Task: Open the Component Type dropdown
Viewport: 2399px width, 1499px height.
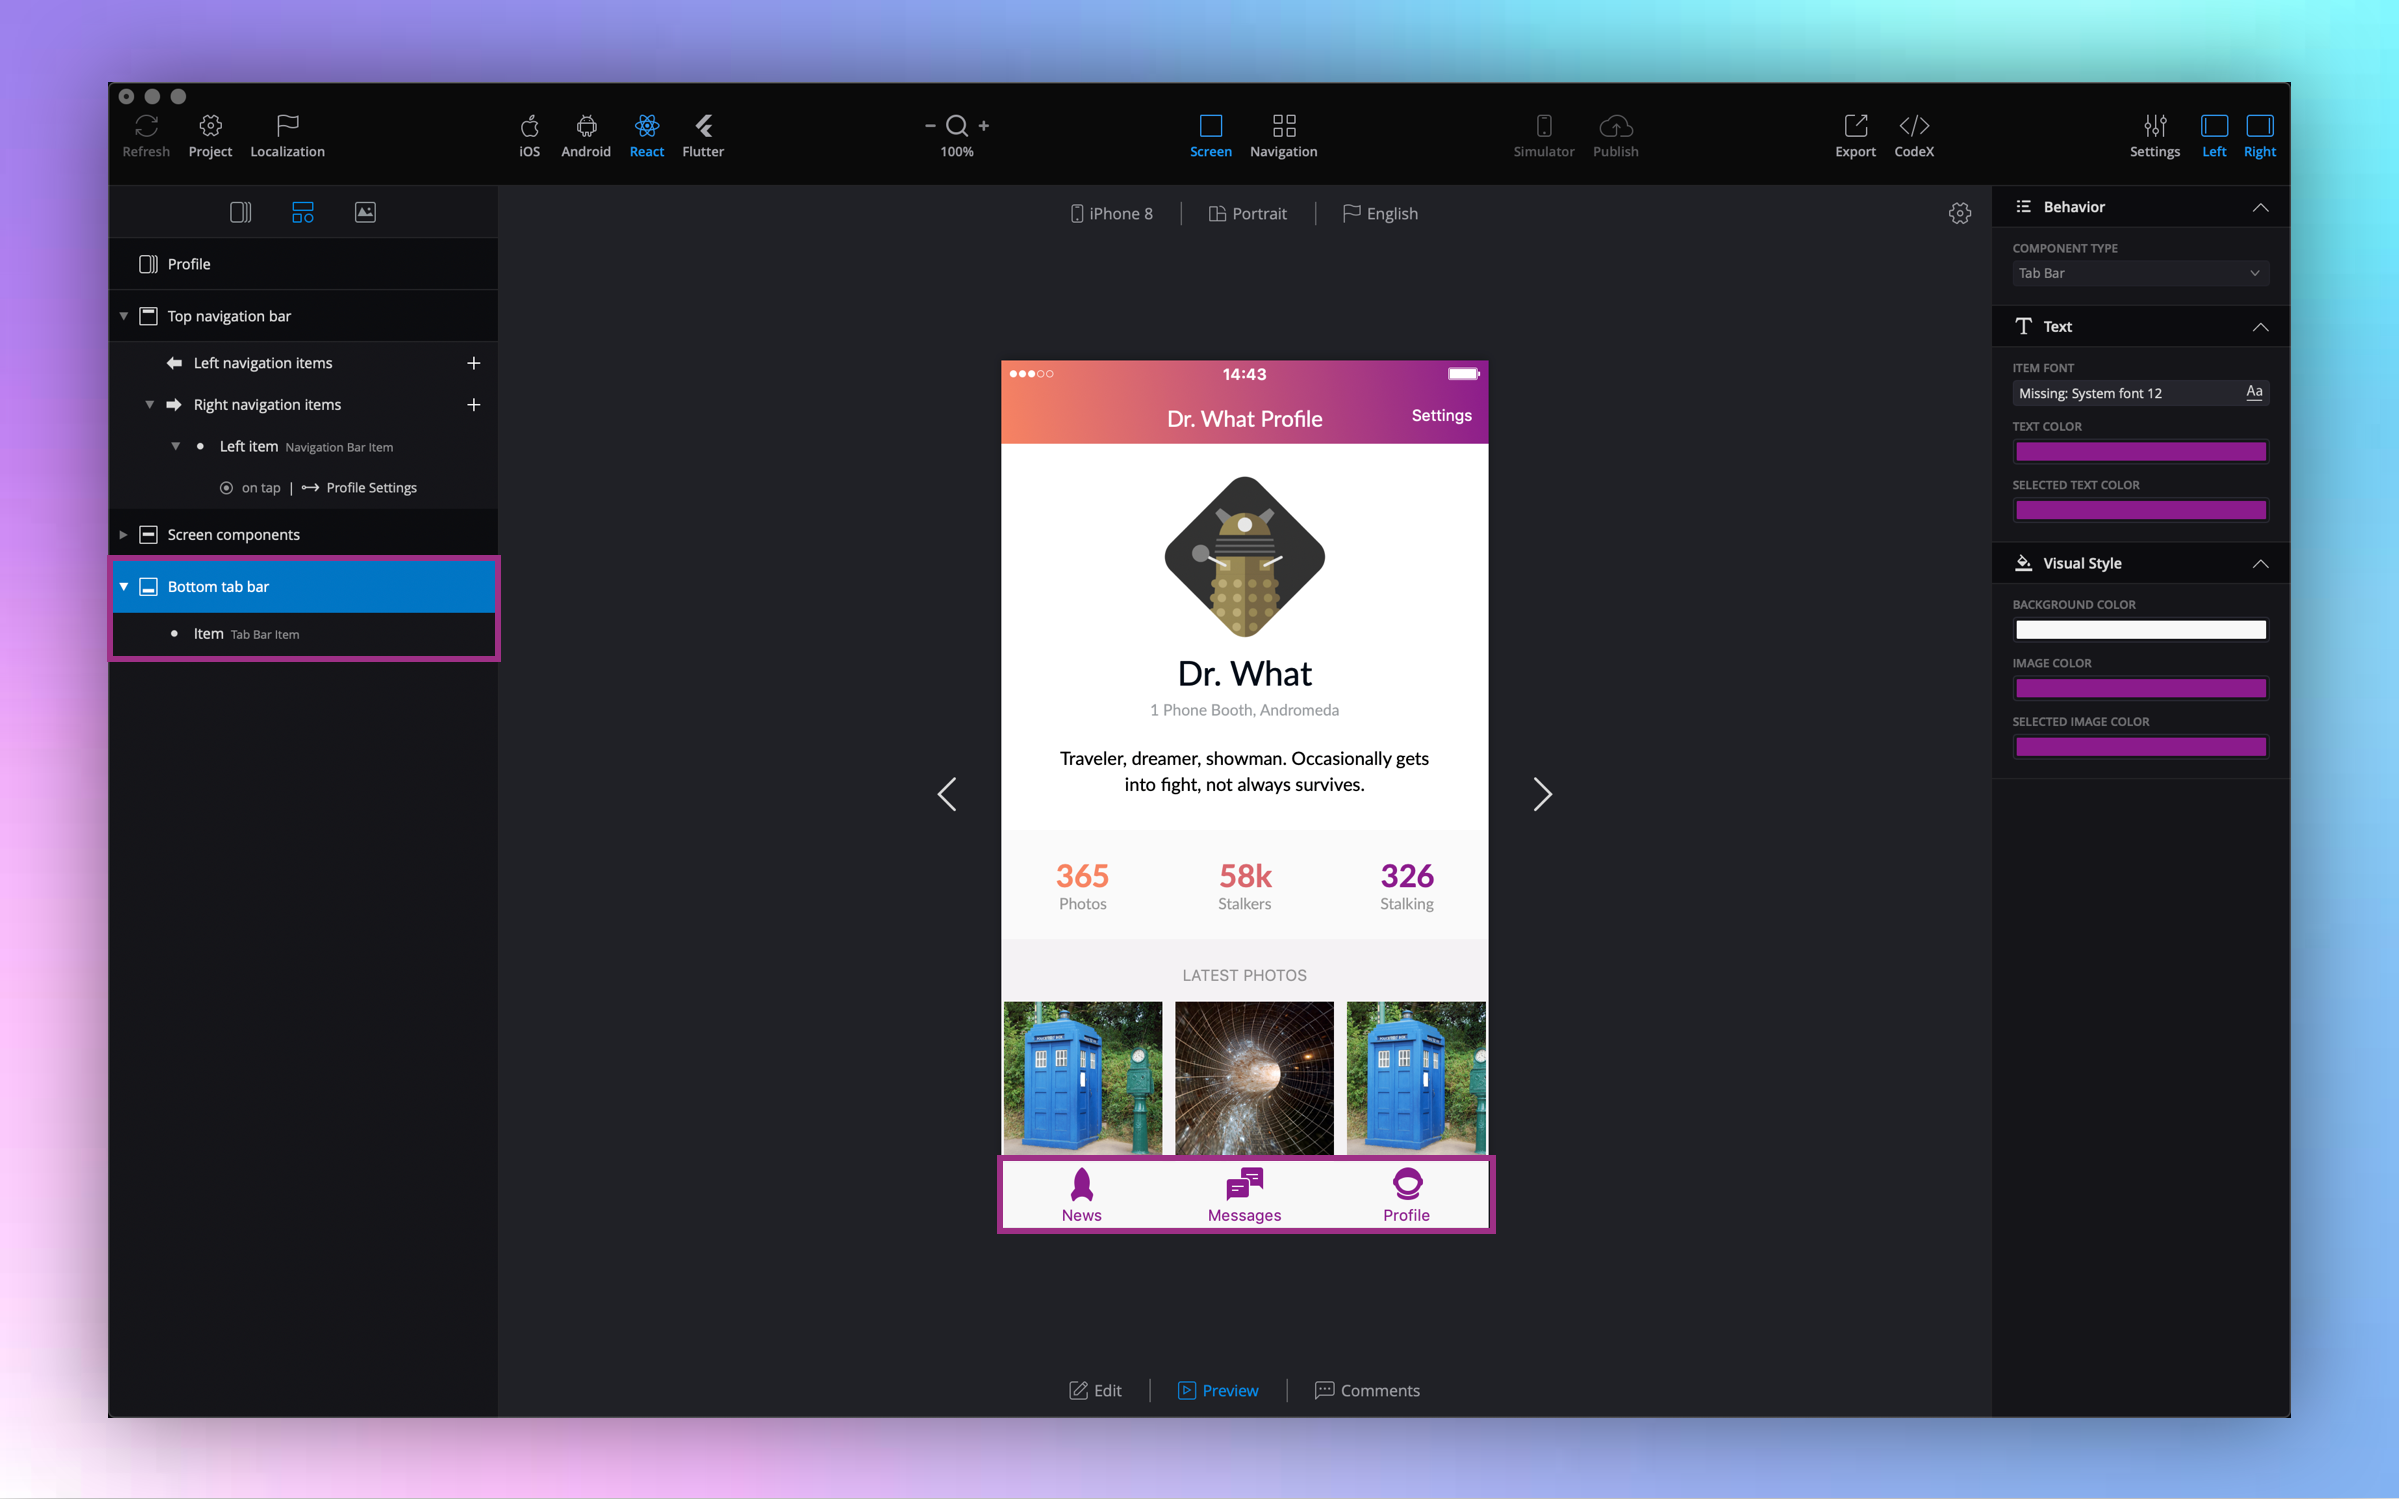Action: pos(2140,273)
